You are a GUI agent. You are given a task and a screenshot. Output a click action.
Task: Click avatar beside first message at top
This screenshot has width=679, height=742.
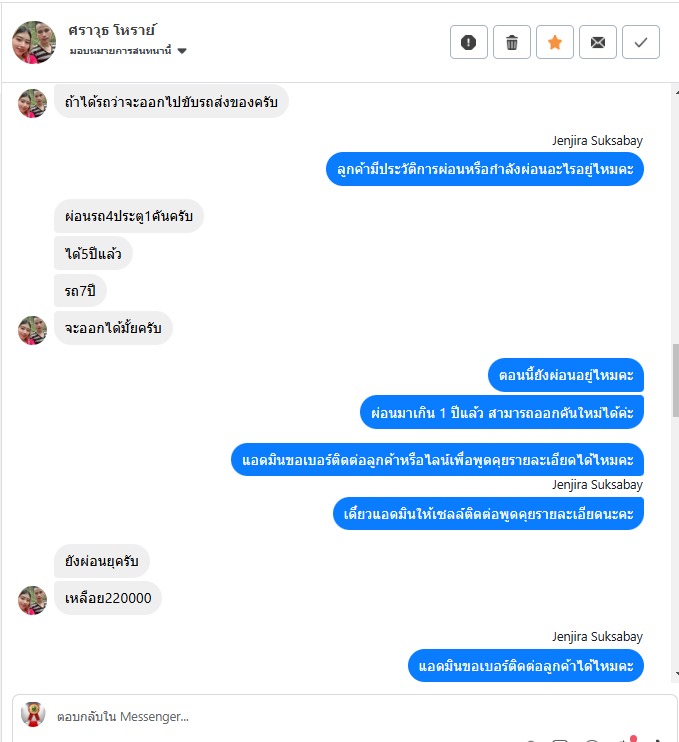click(33, 103)
